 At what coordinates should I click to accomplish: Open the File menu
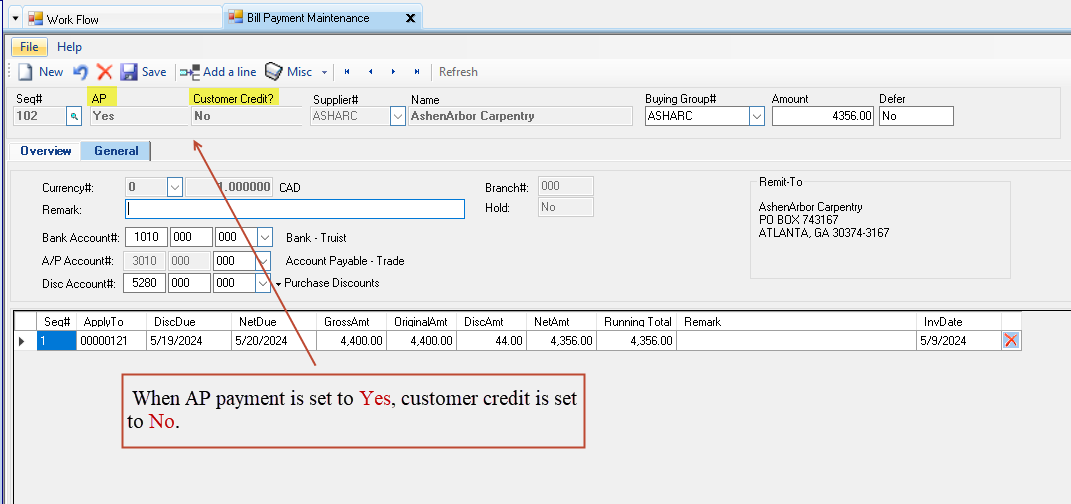click(29, 47)
